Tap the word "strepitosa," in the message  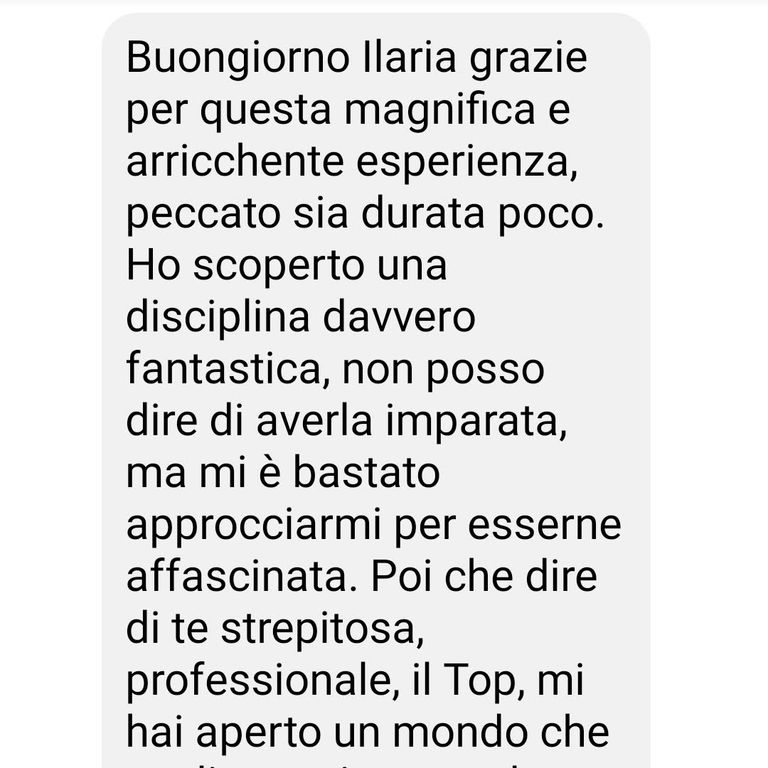click(x=322, y=630)
